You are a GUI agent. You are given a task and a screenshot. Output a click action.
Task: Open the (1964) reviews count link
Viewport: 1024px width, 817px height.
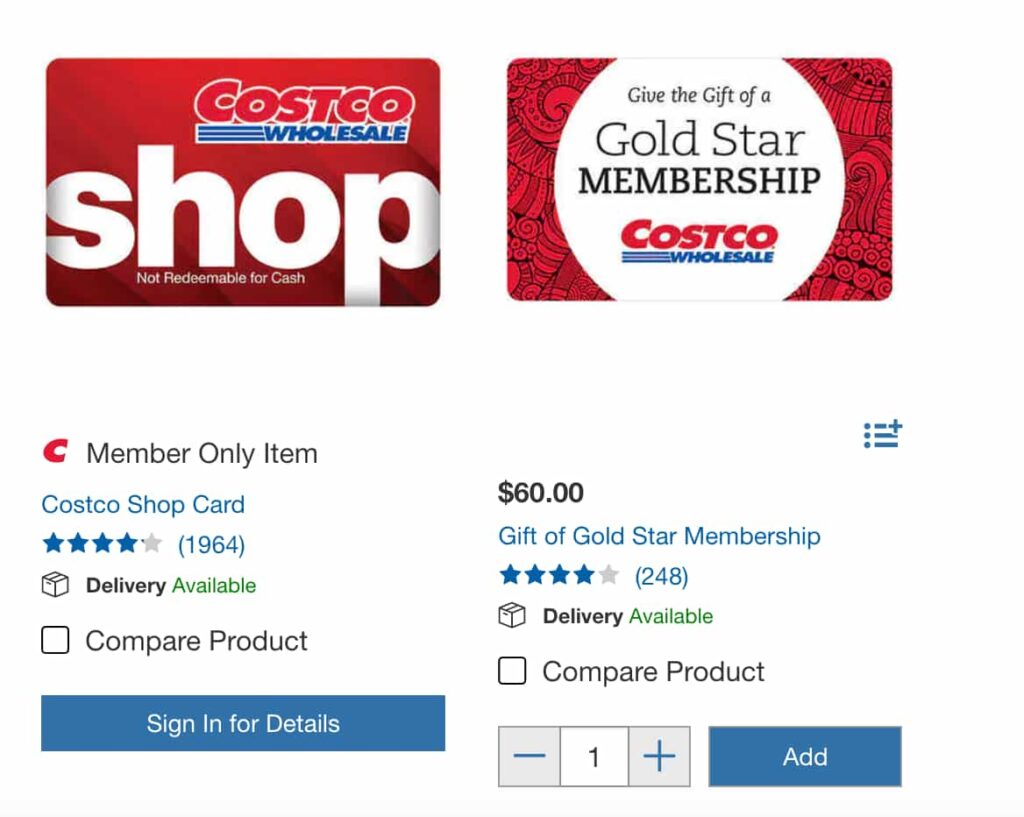point(212,545)
